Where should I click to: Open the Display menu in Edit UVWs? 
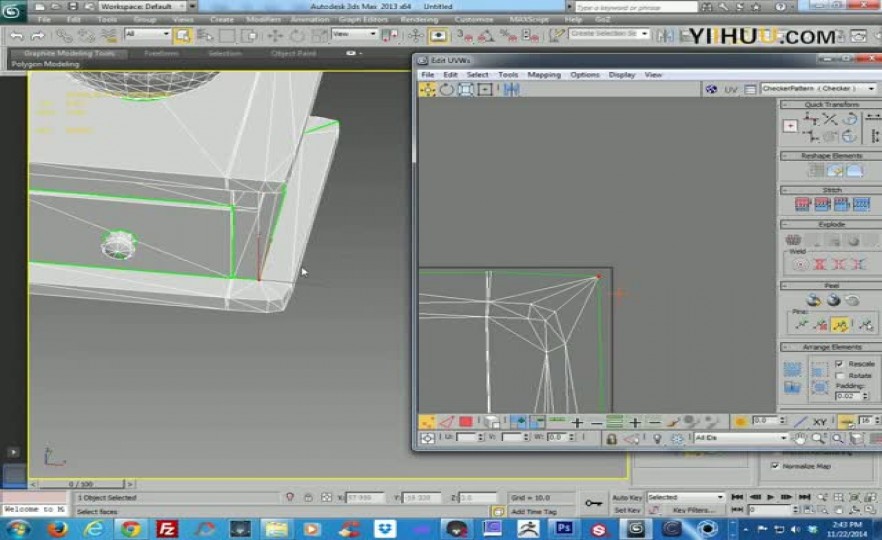[x=622, y=74]
